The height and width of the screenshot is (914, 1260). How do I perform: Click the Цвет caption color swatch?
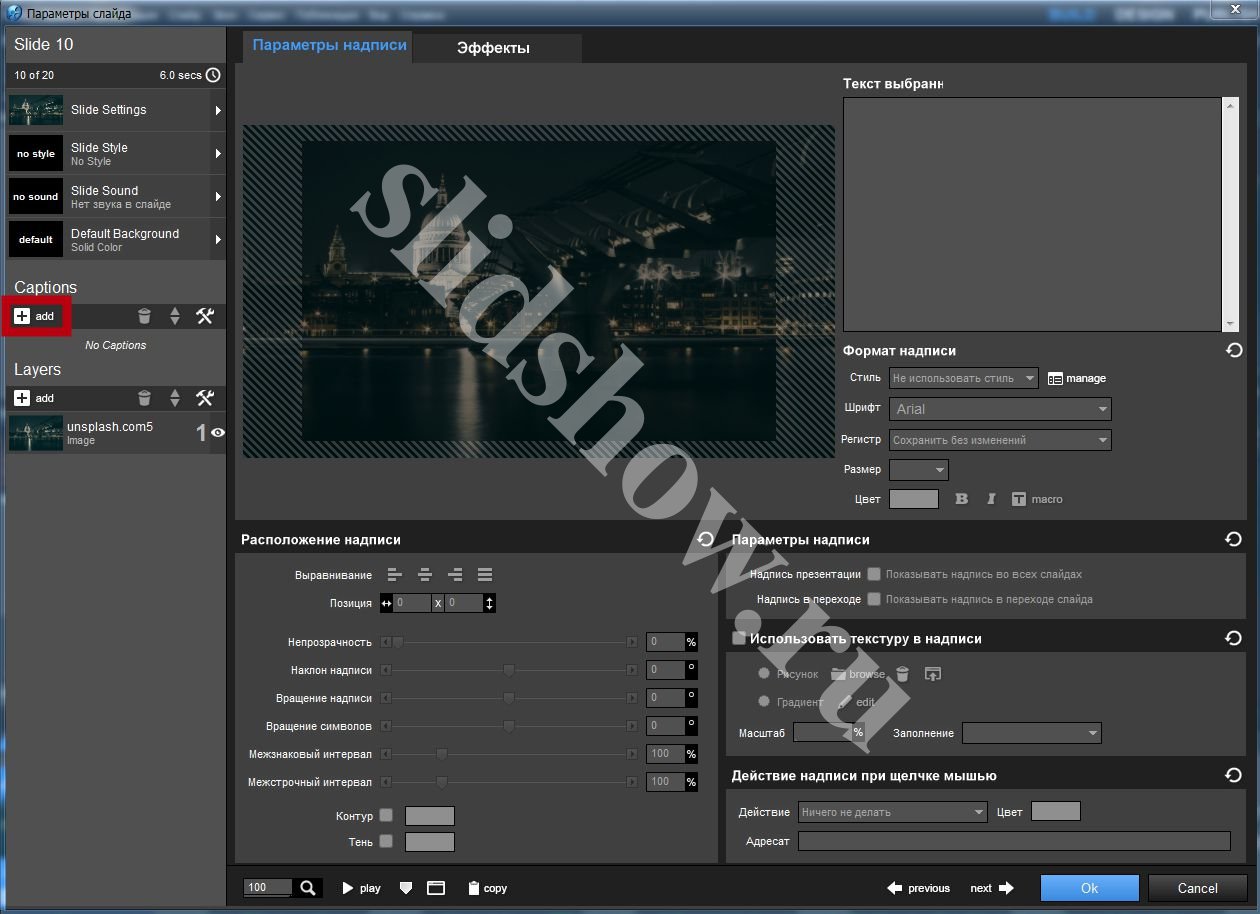pyautogui.click(x=913, y=499)
